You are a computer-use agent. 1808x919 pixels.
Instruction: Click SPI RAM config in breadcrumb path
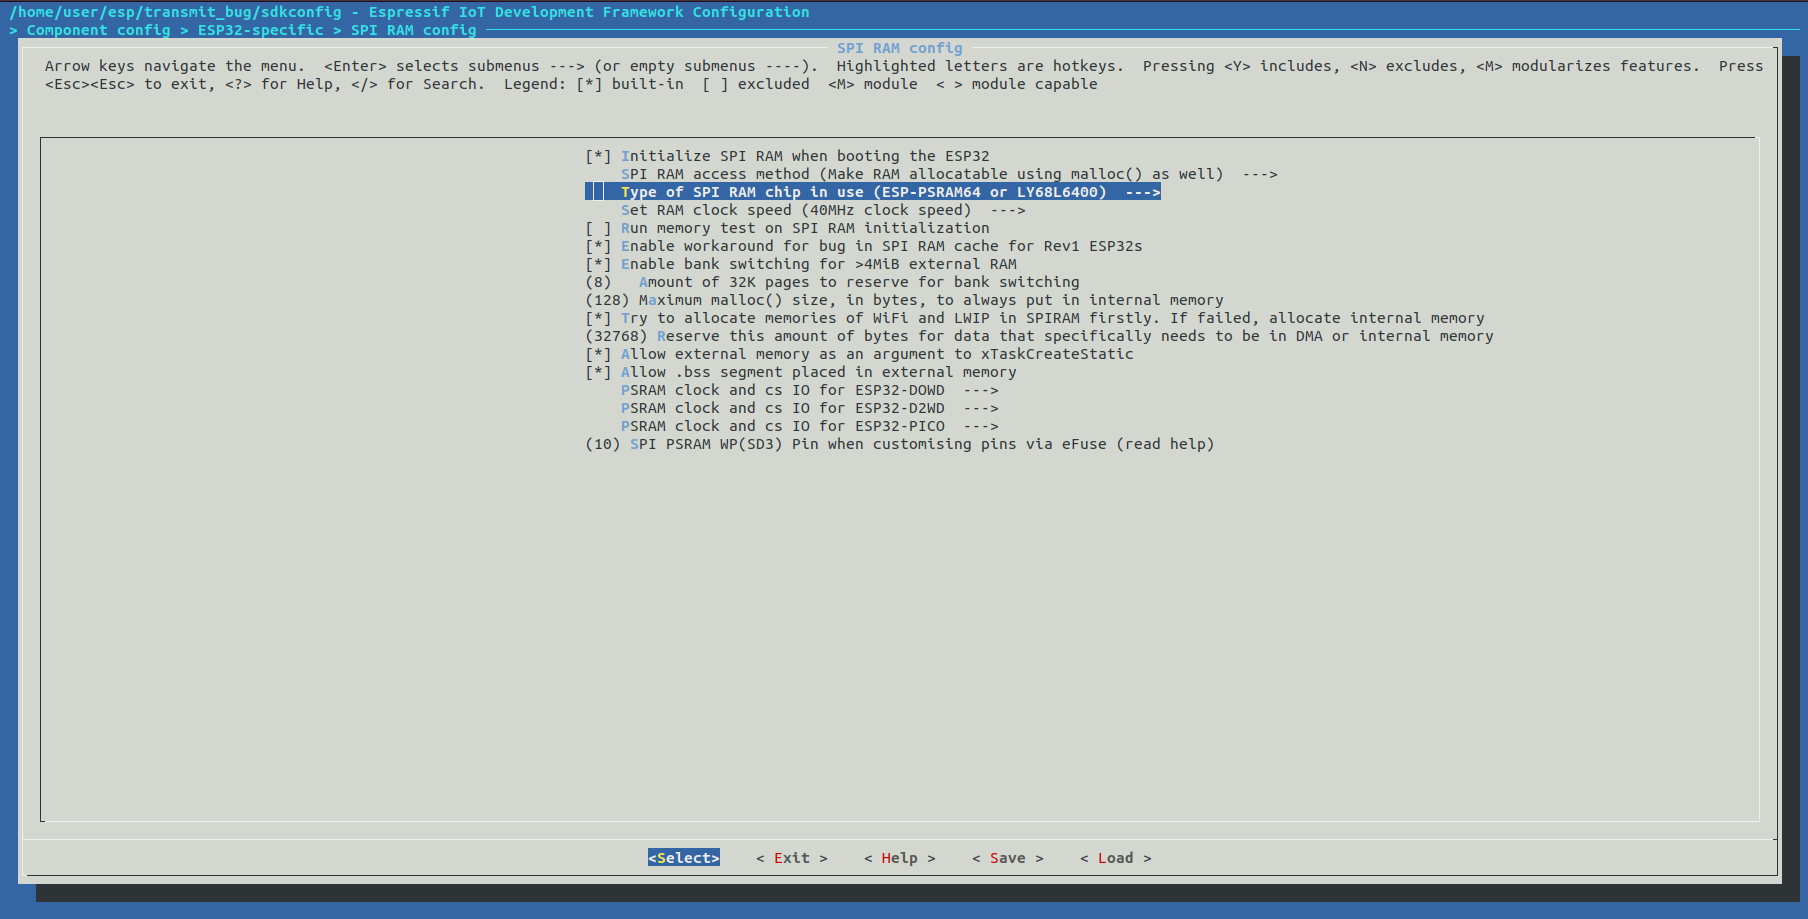[x=414, y=30]
